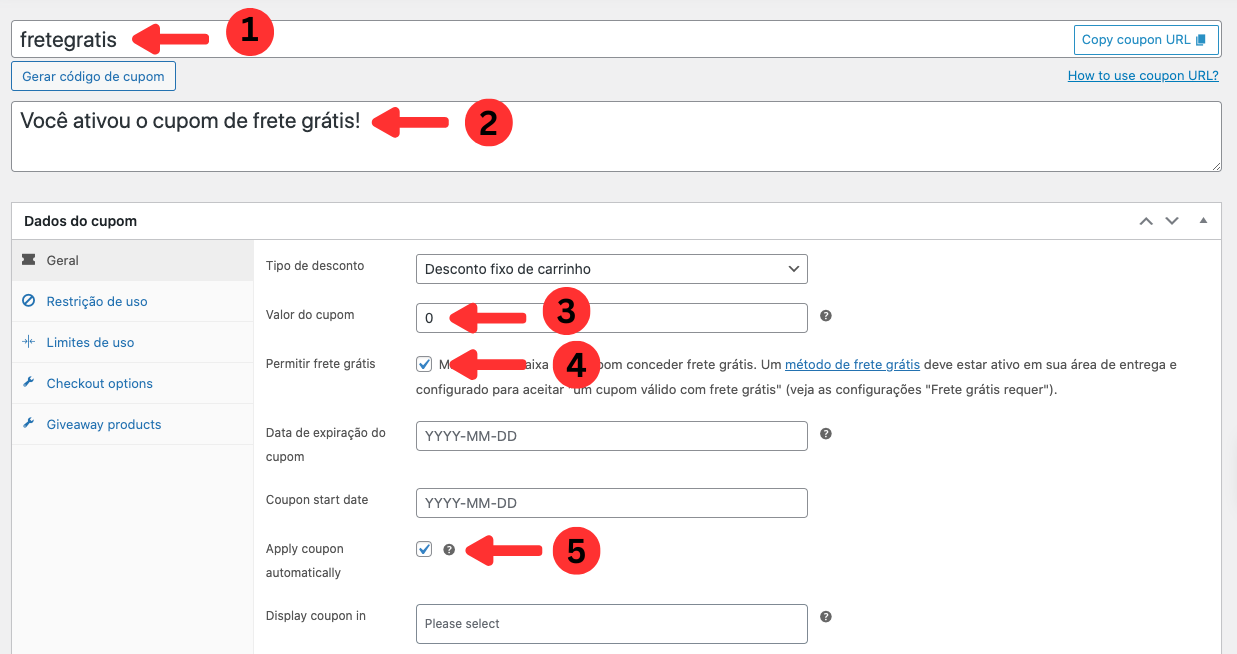Select Giveaway products tab
The width and height of the screenshot is (1237, 654).
click(103, 424)
